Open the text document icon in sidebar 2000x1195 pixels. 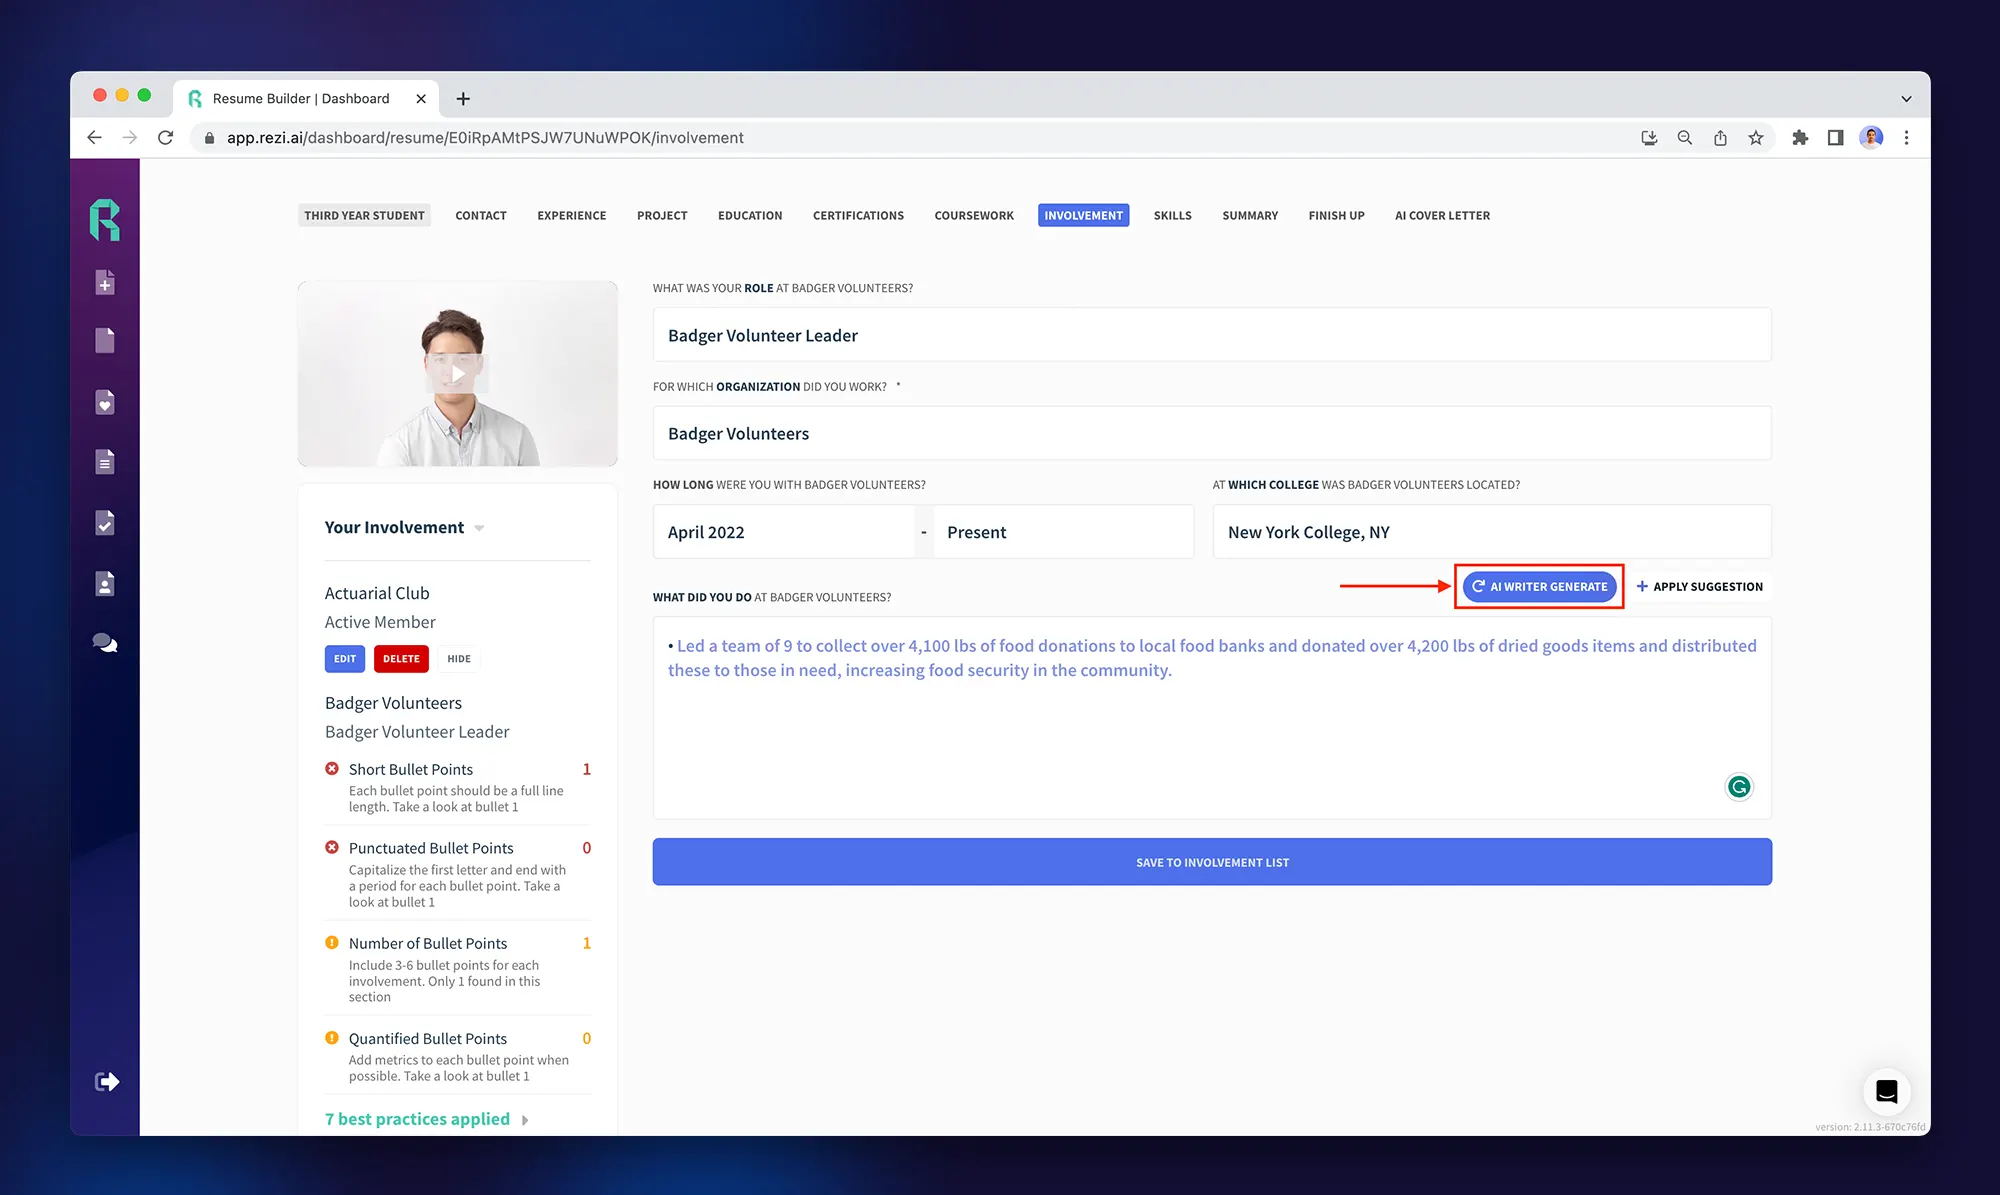[105, 462]
